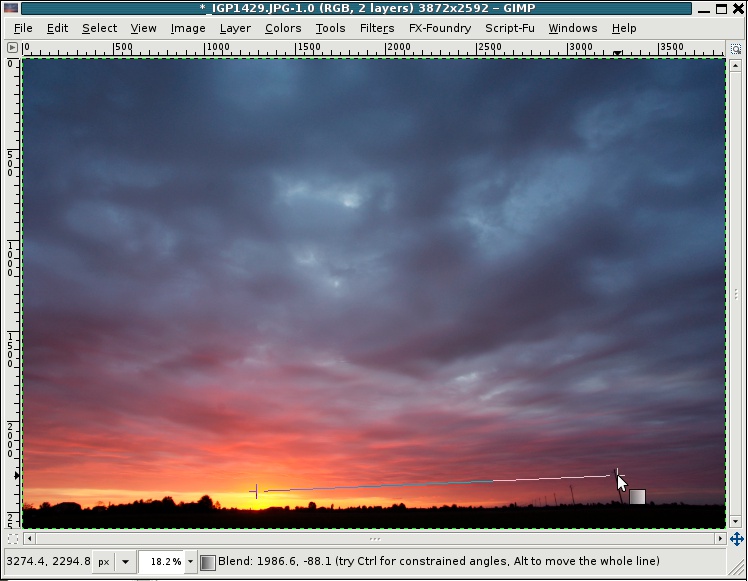Click the window resize grip at bottom right
Viewport: 748px width, 581px height.
coord(736,567)
